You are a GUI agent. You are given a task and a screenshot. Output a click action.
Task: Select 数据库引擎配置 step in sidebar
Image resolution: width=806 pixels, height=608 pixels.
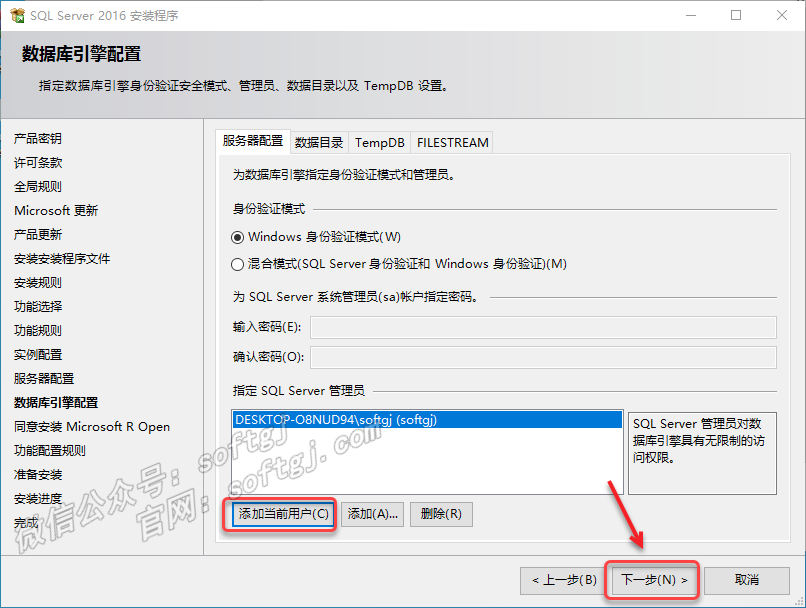pos(56,403)
